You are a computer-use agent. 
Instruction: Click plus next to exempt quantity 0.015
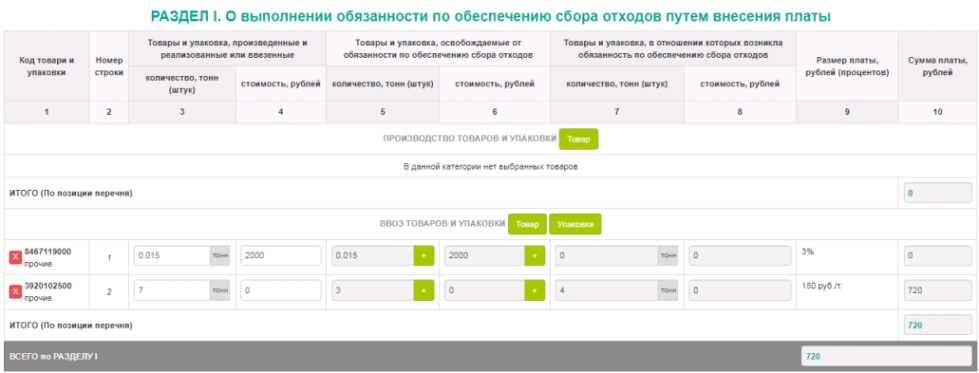click(x=423, y=256)
